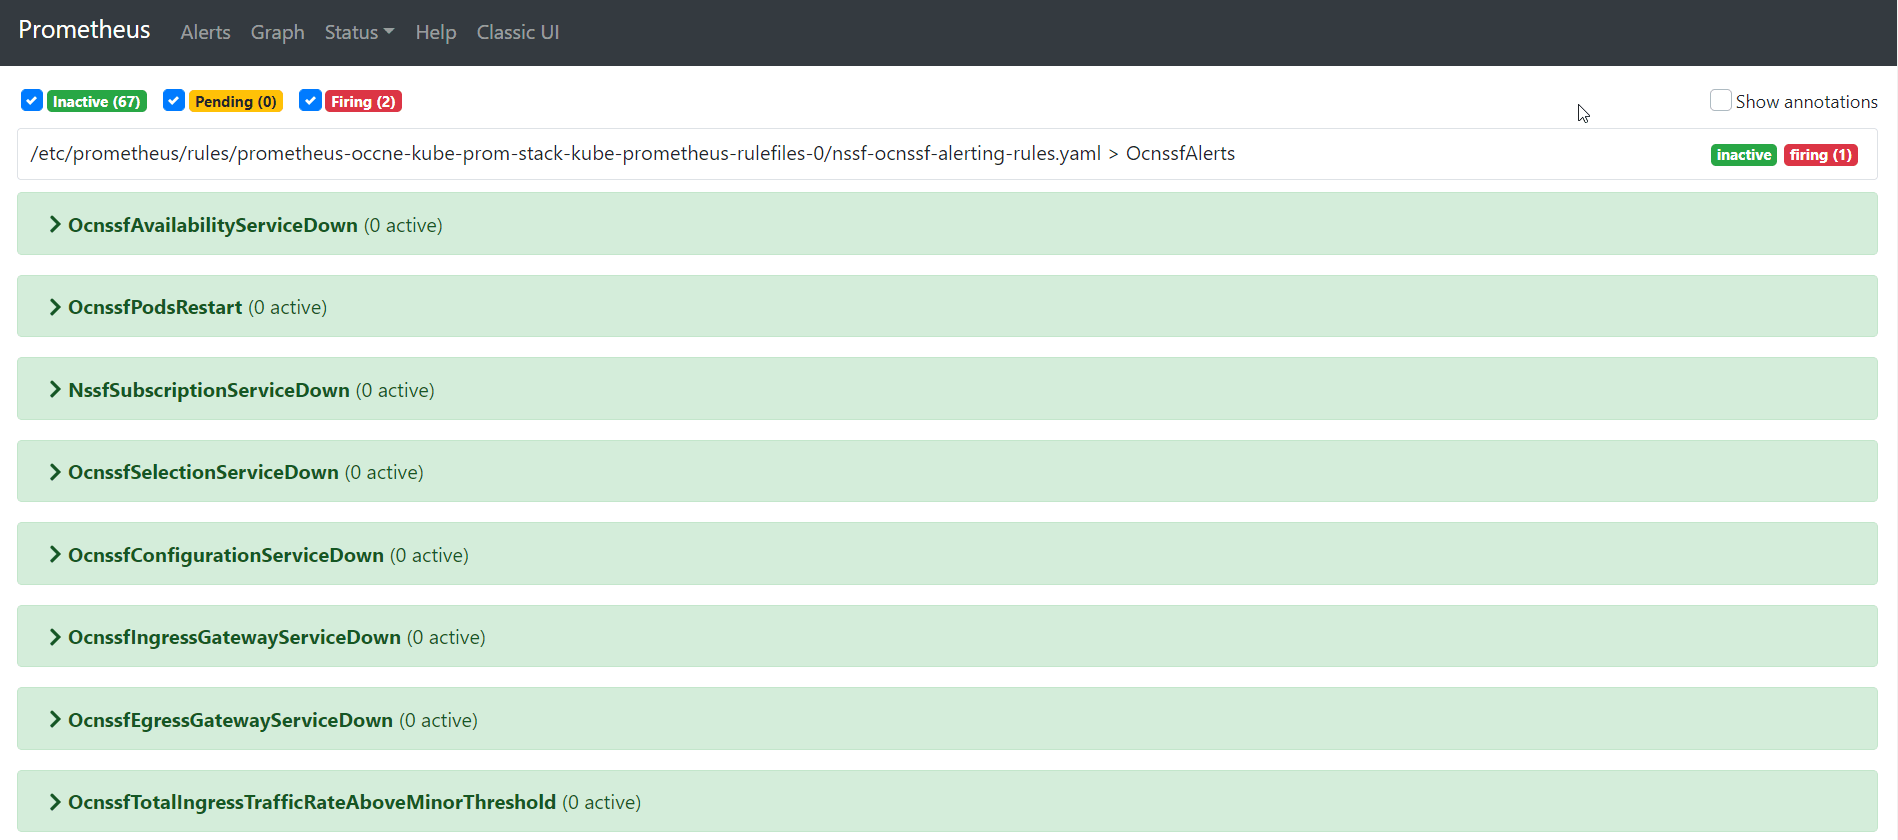
Task: Expand the OcnssfIngressGatewayServiceDown rule
Action: 234,636
